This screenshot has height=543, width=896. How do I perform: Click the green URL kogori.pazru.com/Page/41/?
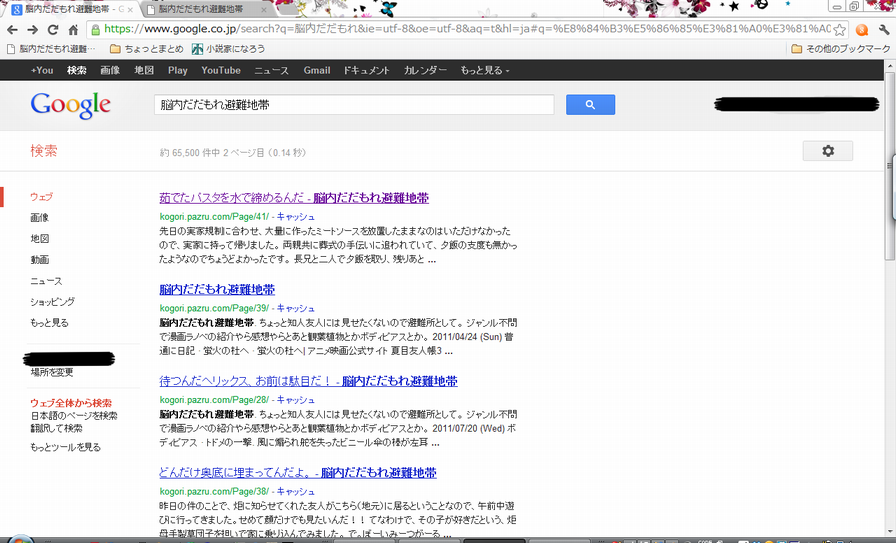[214, 217]
